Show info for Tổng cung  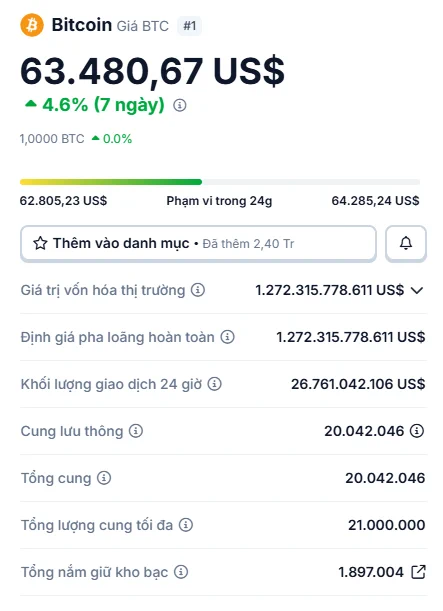104,478
